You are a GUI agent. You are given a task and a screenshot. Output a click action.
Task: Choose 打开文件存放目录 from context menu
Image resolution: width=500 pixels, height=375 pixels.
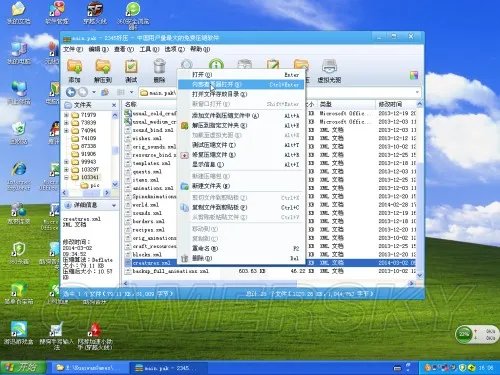point(220,94)
